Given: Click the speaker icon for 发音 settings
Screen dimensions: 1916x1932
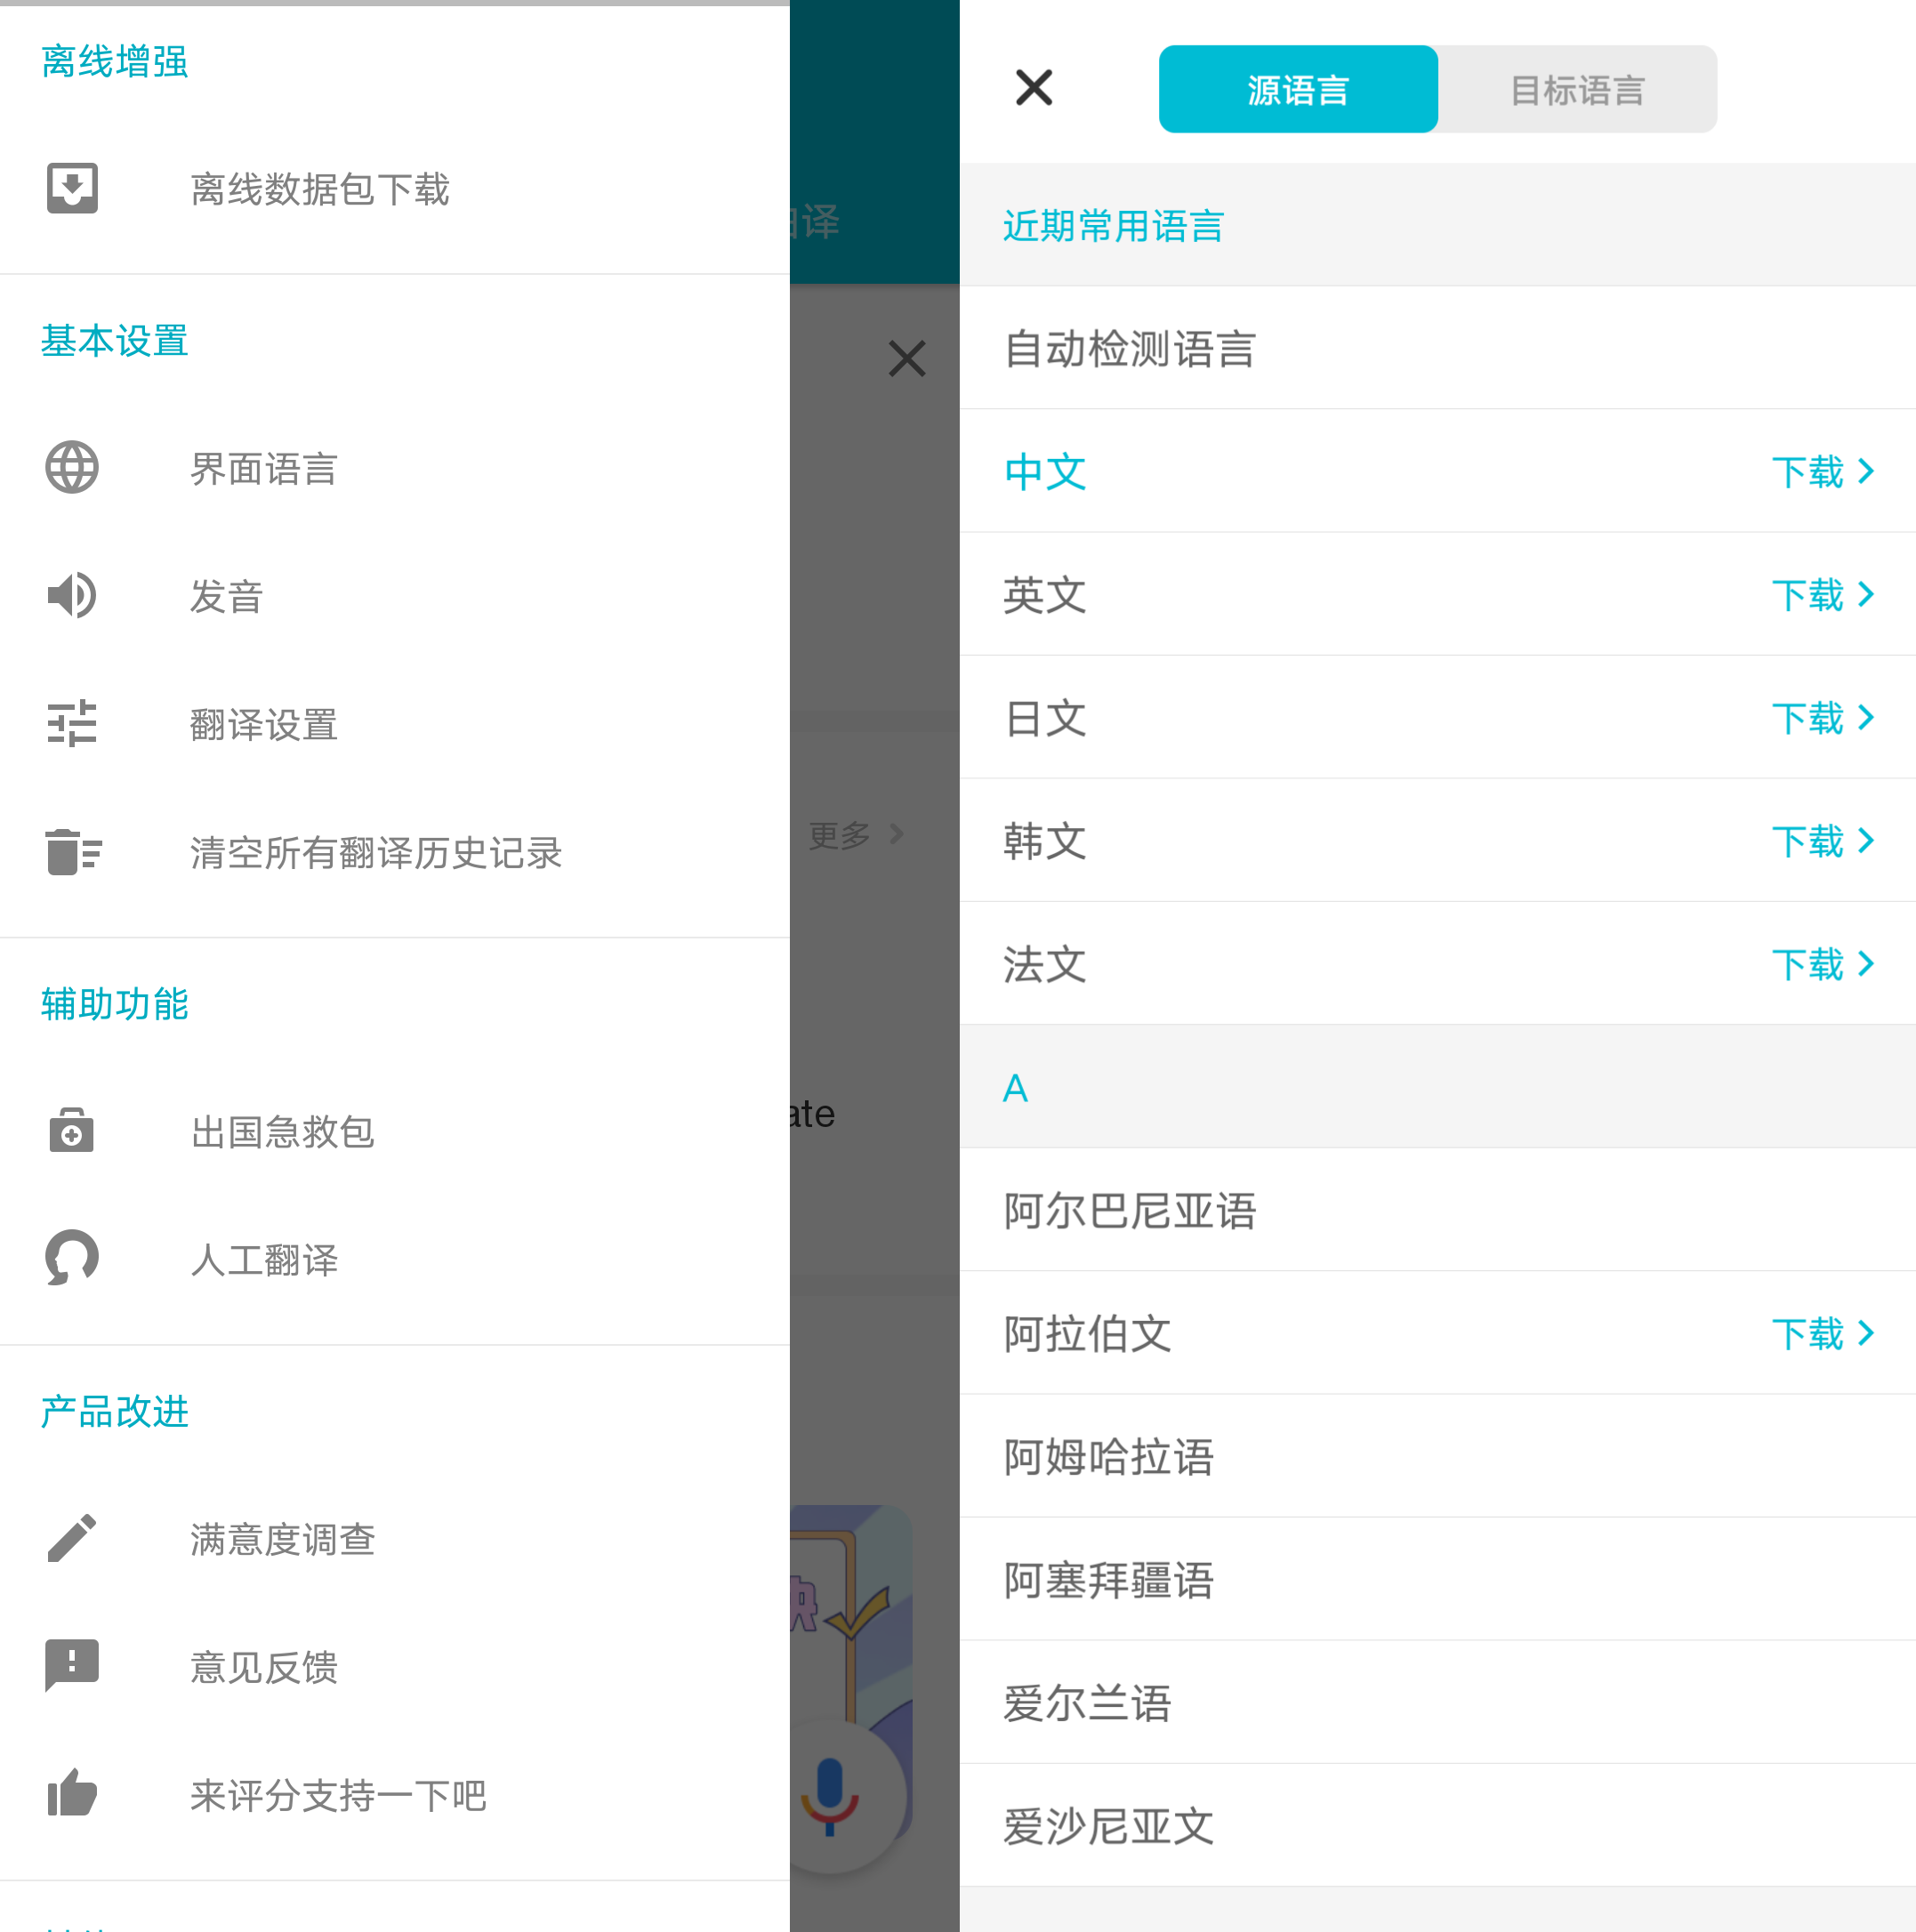Looking at the screenshot, I should coord(71,595).
